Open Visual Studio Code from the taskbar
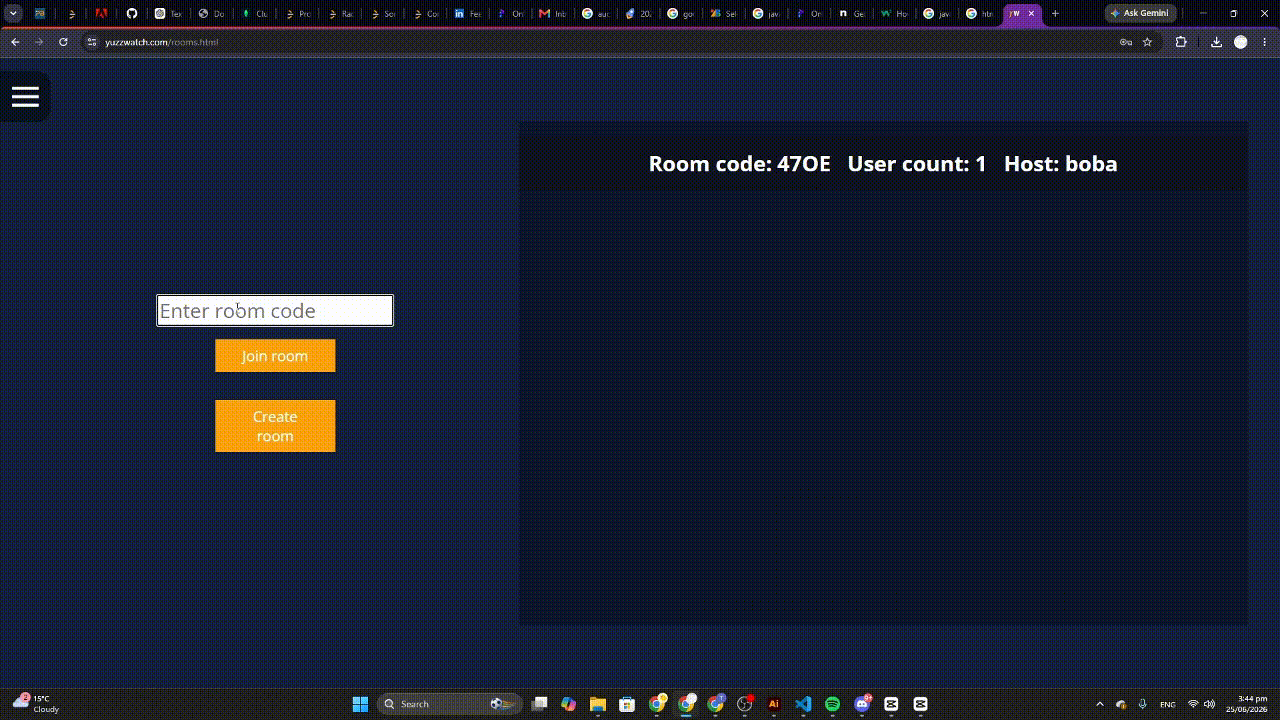Screen dimensions: 1280x720 [803, 704]
